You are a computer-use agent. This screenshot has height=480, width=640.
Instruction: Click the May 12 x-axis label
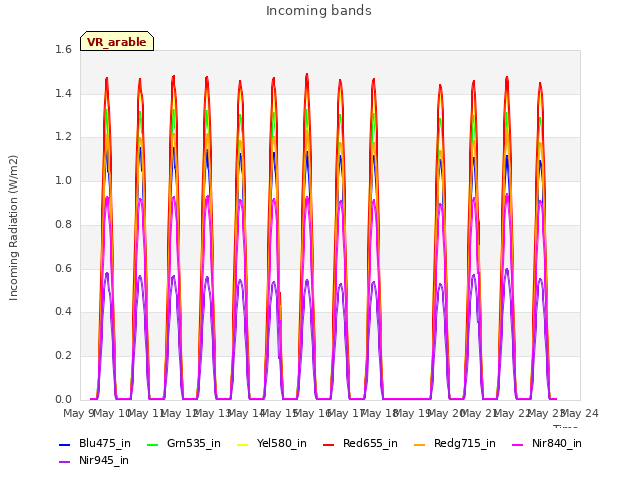180,414
